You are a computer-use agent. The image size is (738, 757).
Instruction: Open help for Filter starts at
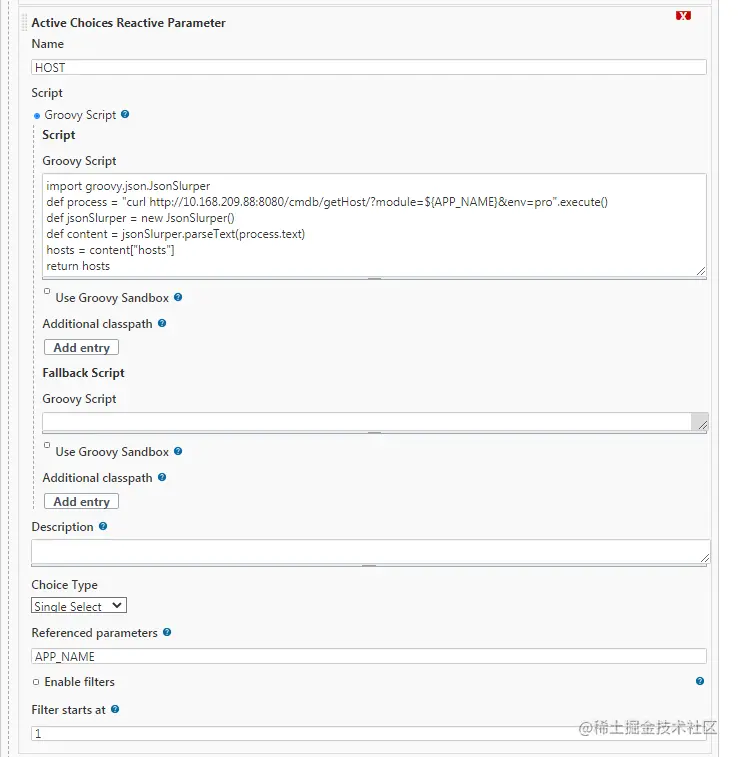115,709
